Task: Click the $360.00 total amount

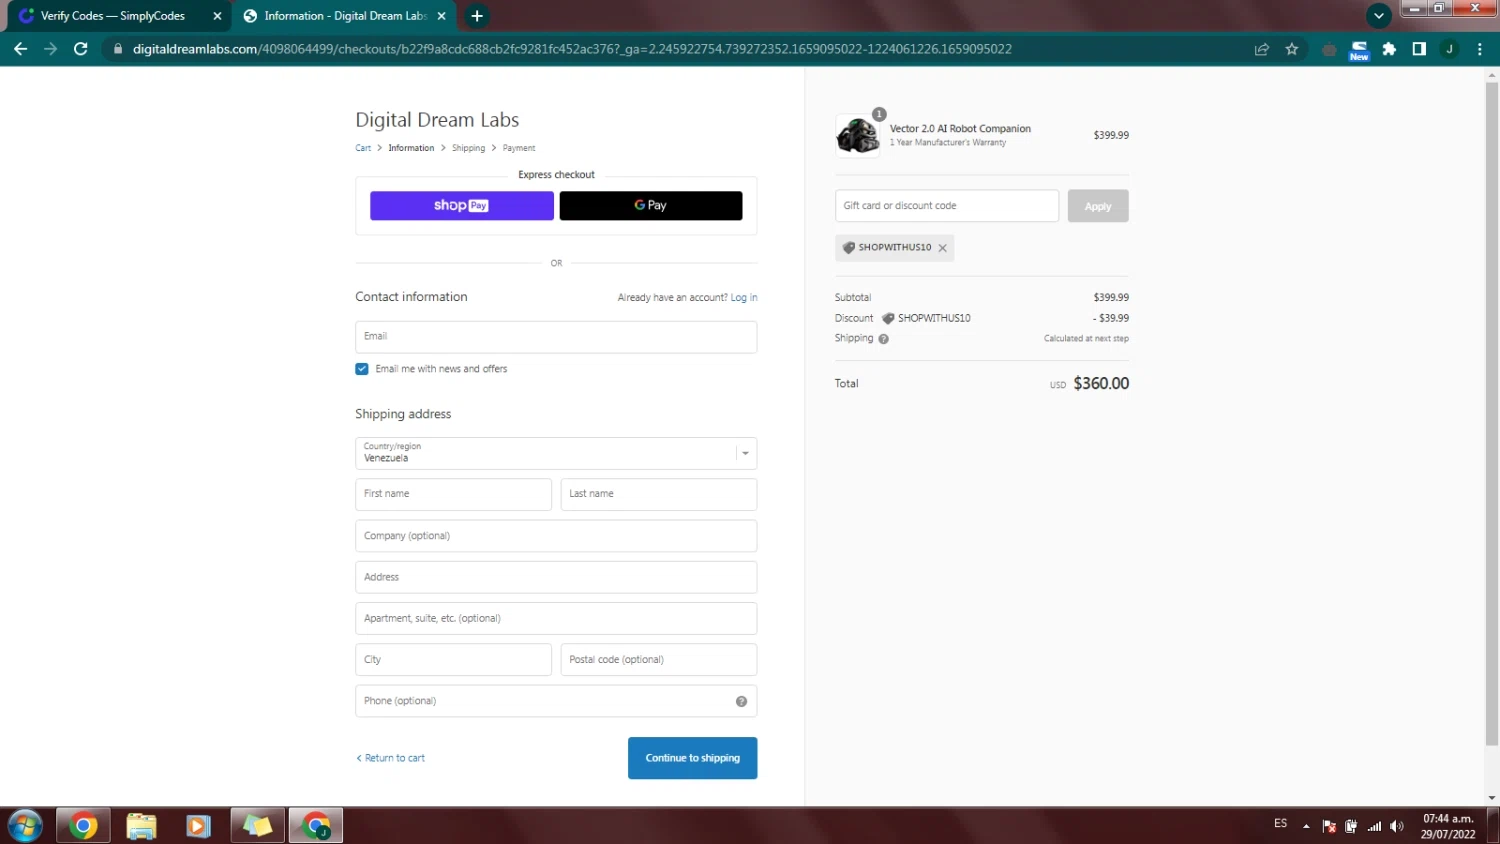Action: (1101, 384)
